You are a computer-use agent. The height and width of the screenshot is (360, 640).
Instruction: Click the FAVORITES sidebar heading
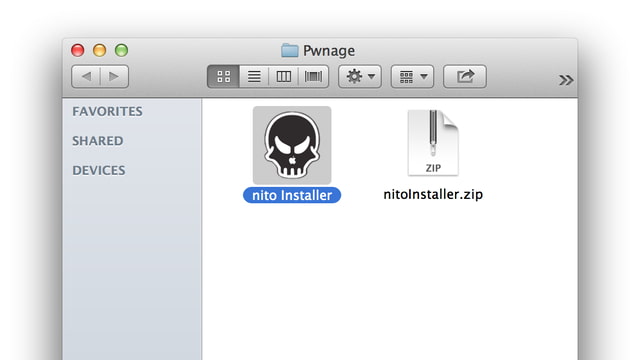tap(107, 111)
